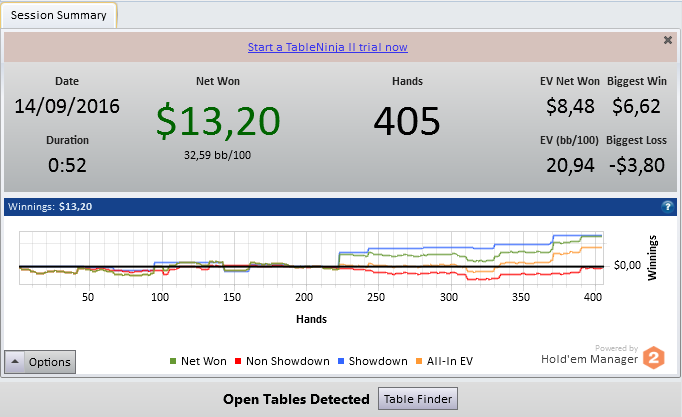Image resolution: width=682 pixels, height=417 pixels.
Task: Expand the Options panel
Action: tap(40, 362)
